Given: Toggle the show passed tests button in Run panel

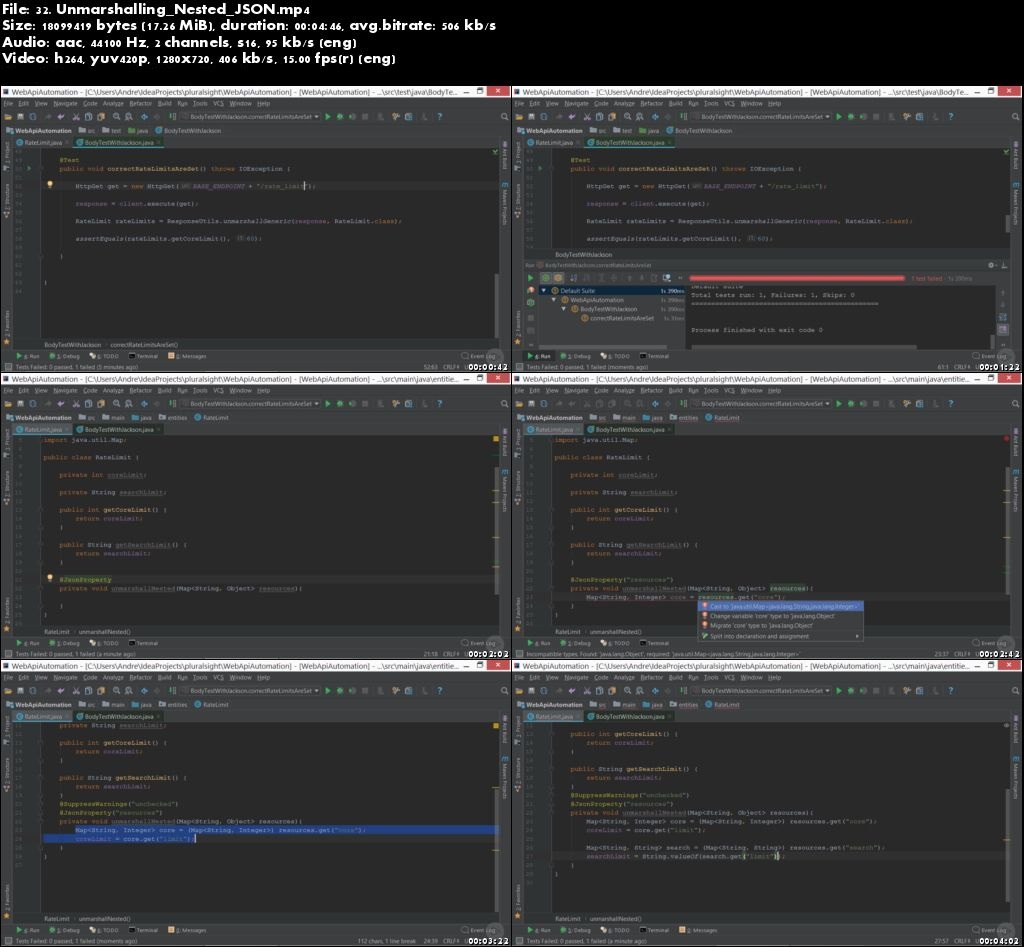Looking at the screenshot, I should point(545,278).
